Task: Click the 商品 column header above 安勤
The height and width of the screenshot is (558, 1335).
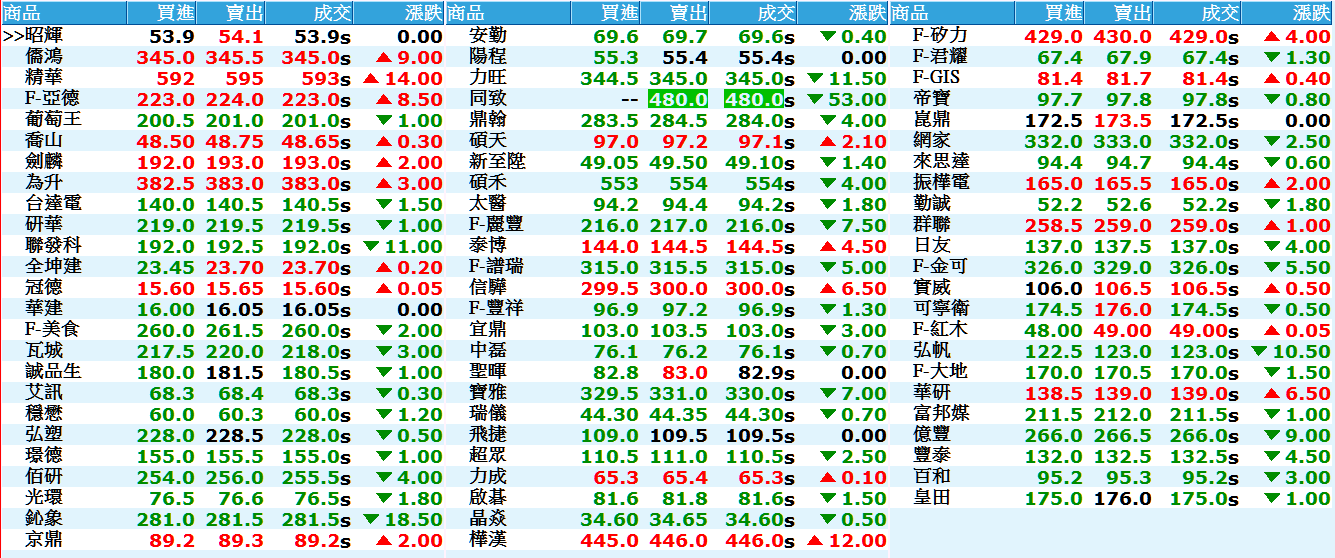Action: pyautogui.click(x=464, y=13)
